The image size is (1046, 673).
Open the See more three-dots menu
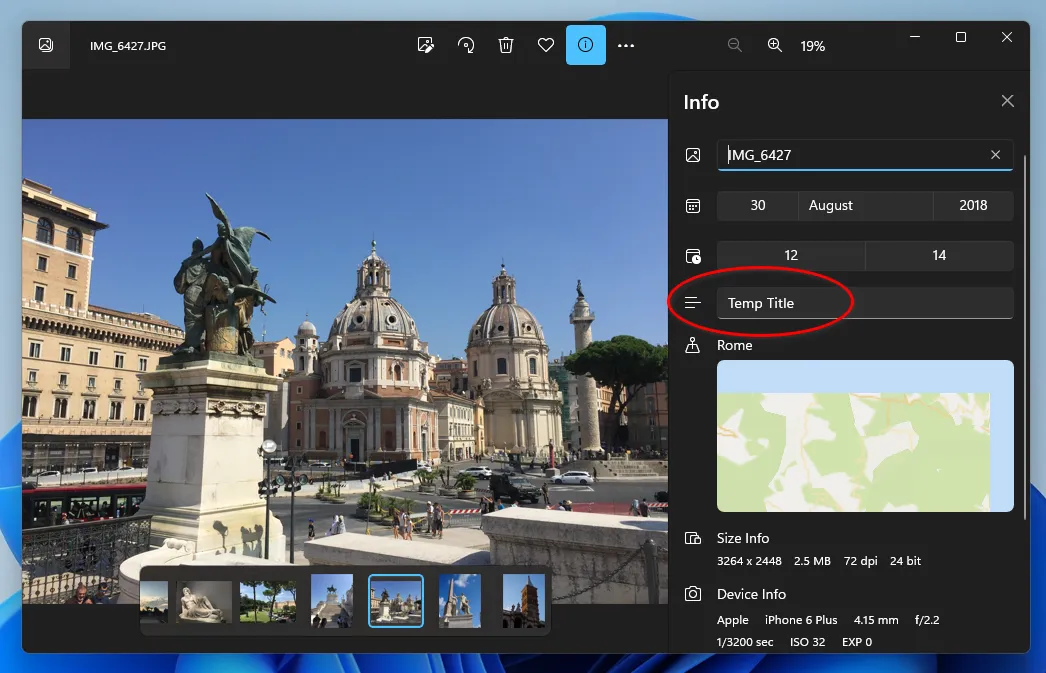626,45
